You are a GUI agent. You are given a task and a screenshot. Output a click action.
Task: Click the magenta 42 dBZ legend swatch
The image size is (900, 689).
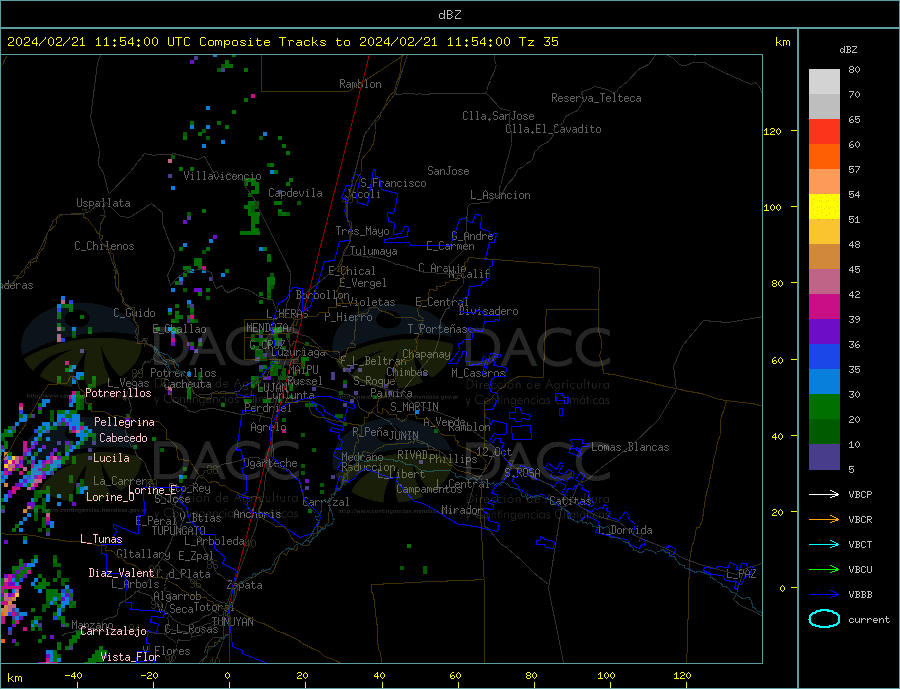[x=824, y=307]
